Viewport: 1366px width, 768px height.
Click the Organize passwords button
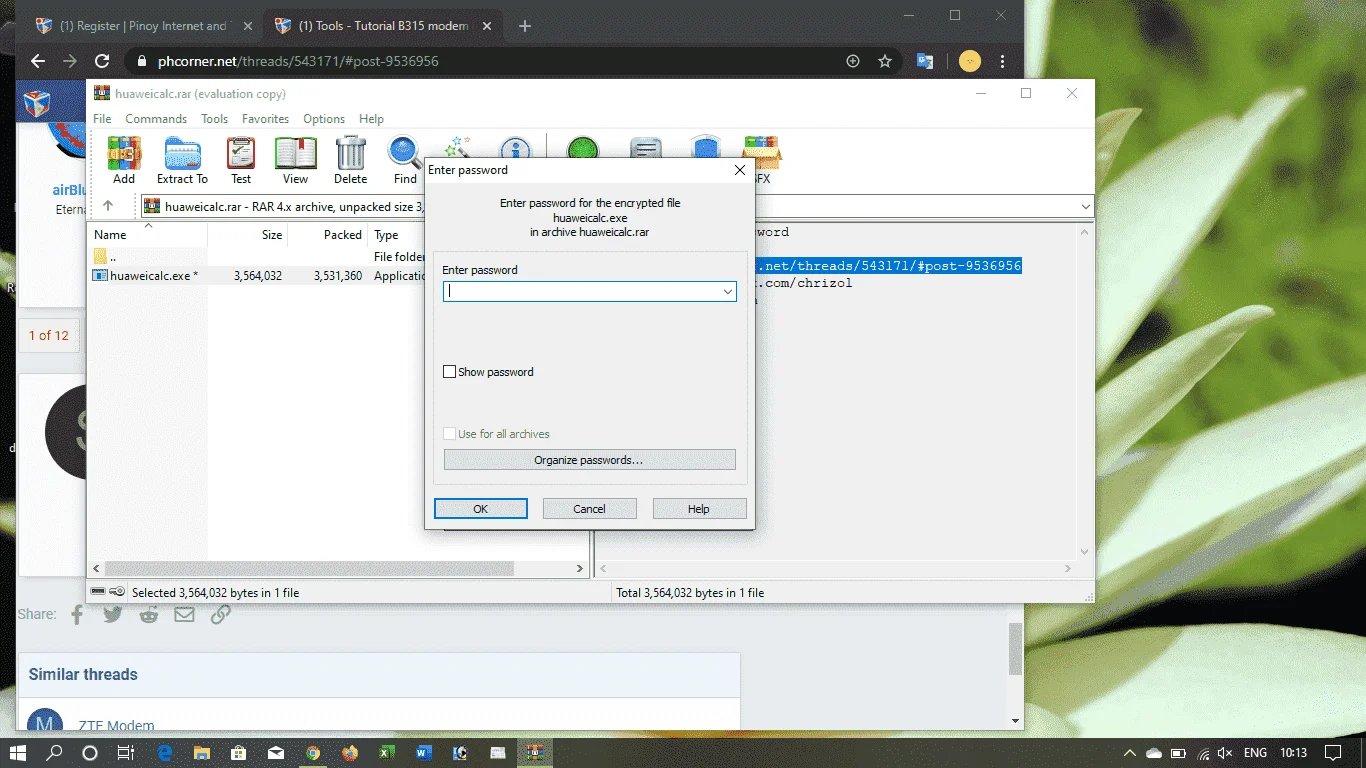click(x=590, y=460)
